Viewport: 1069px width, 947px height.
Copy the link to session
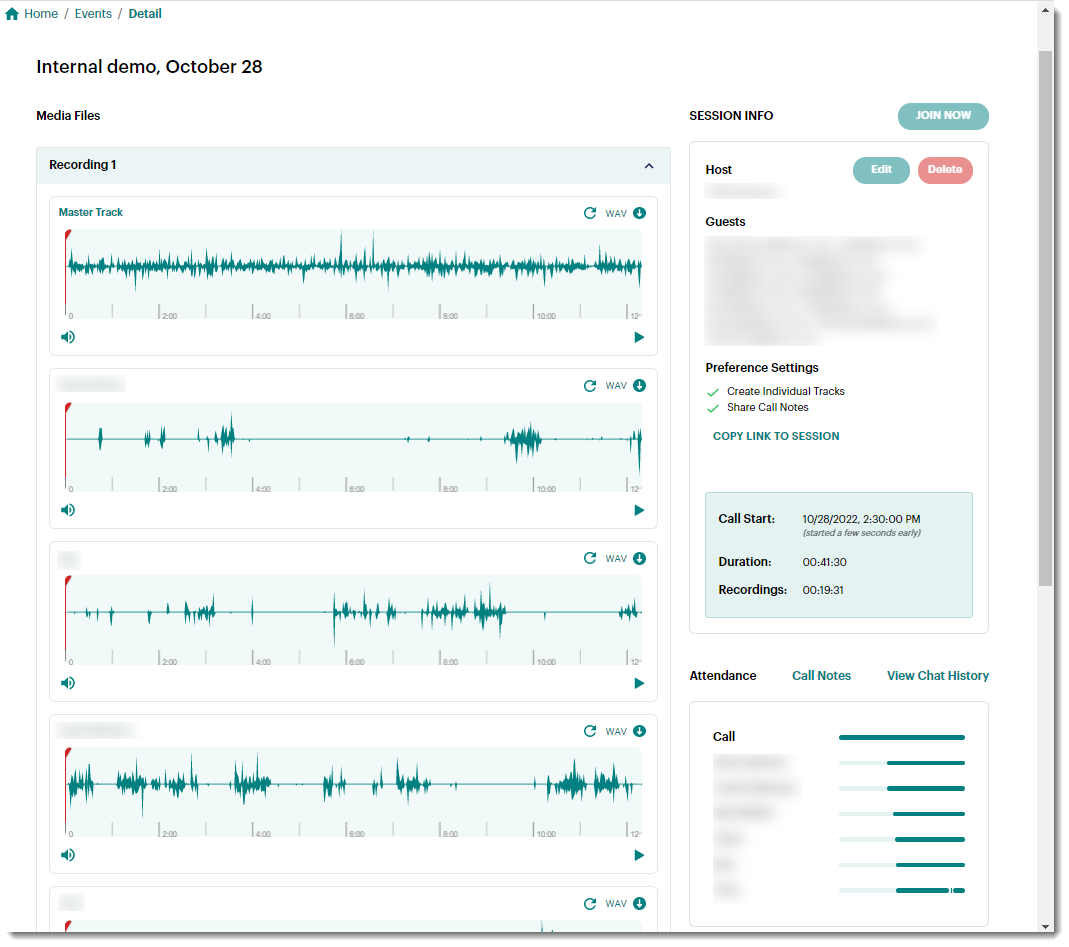[x=776, y=436]
